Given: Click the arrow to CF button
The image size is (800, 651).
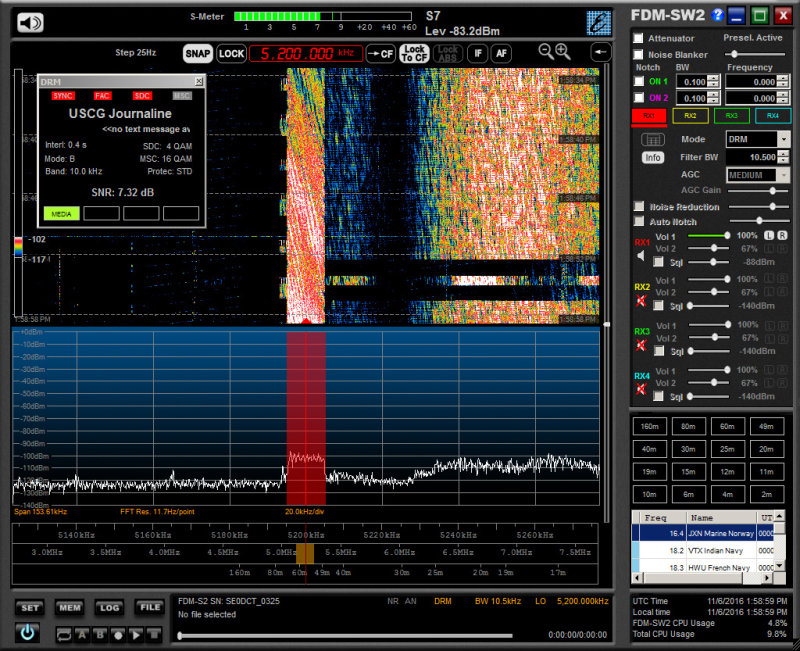Looking at the screenshot, I should click(x=381, y=54).
